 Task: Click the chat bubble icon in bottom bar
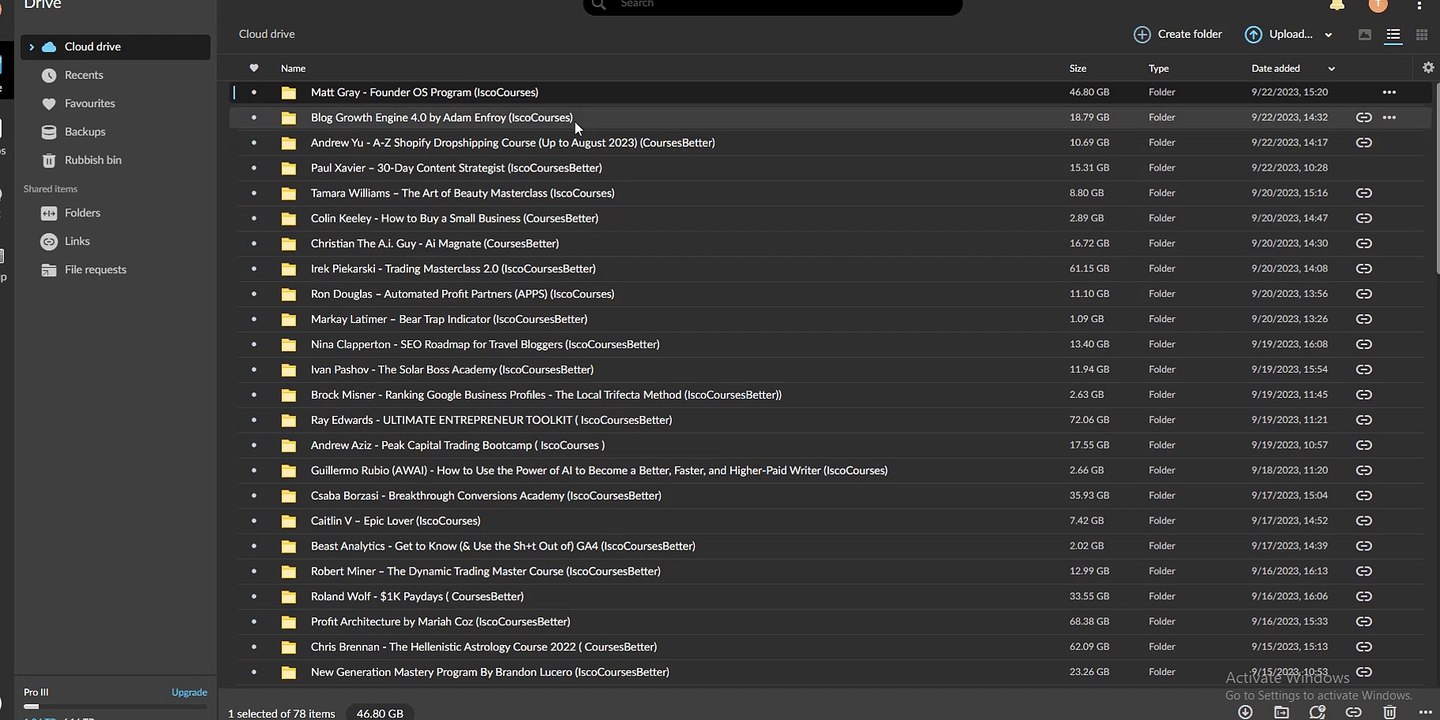[1317, 712]
